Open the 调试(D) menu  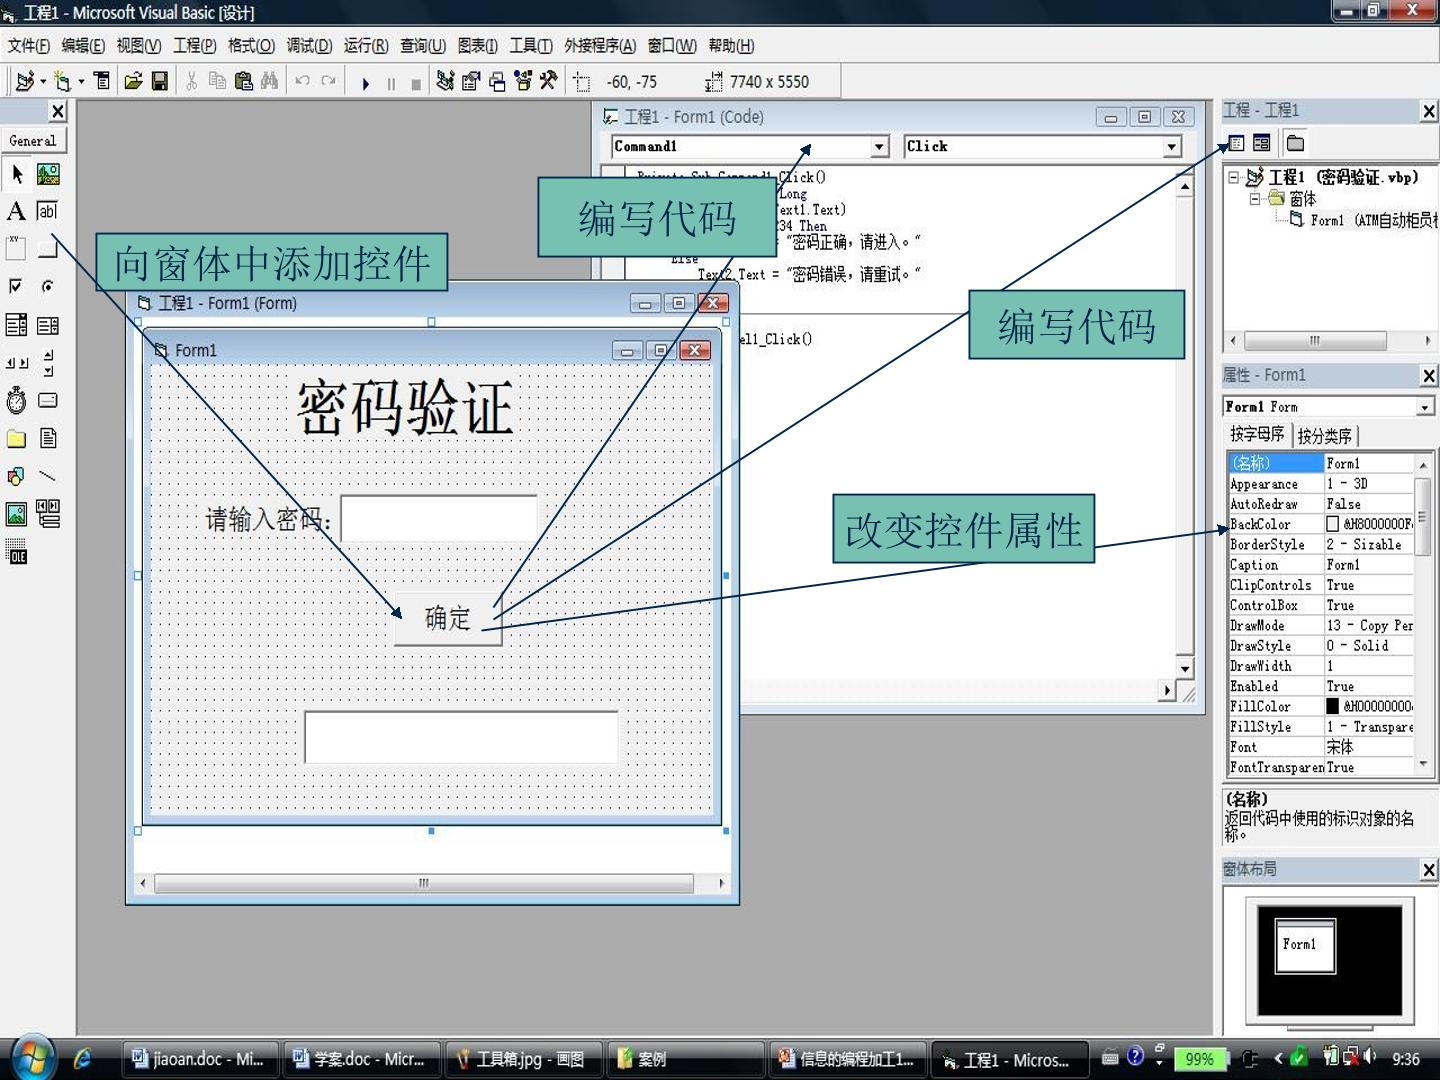click(x=309, y=46)
